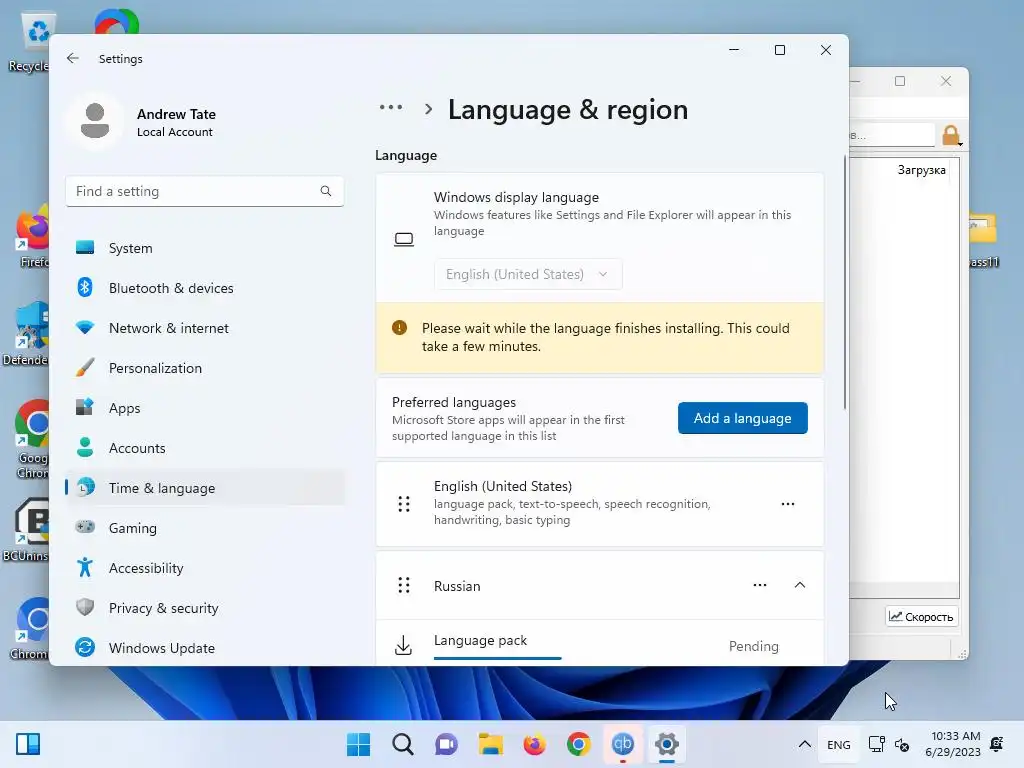Click the Language & region page title
The width and height of the screenshot is (1024, 768).
coord(568,110)
